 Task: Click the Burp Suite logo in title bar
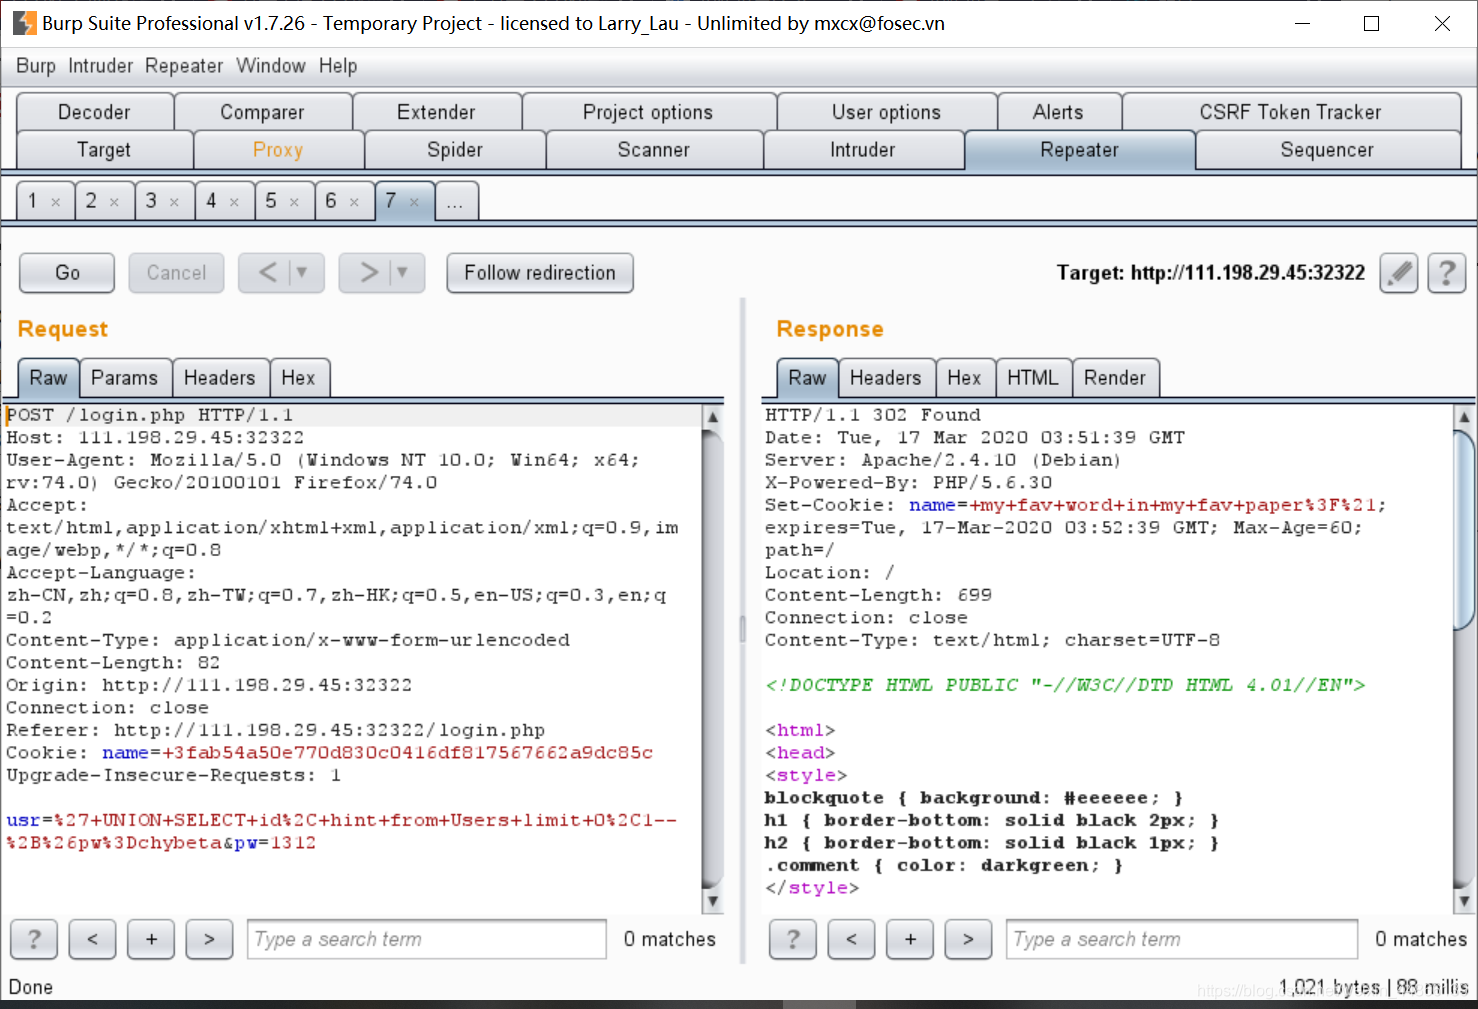24,23
